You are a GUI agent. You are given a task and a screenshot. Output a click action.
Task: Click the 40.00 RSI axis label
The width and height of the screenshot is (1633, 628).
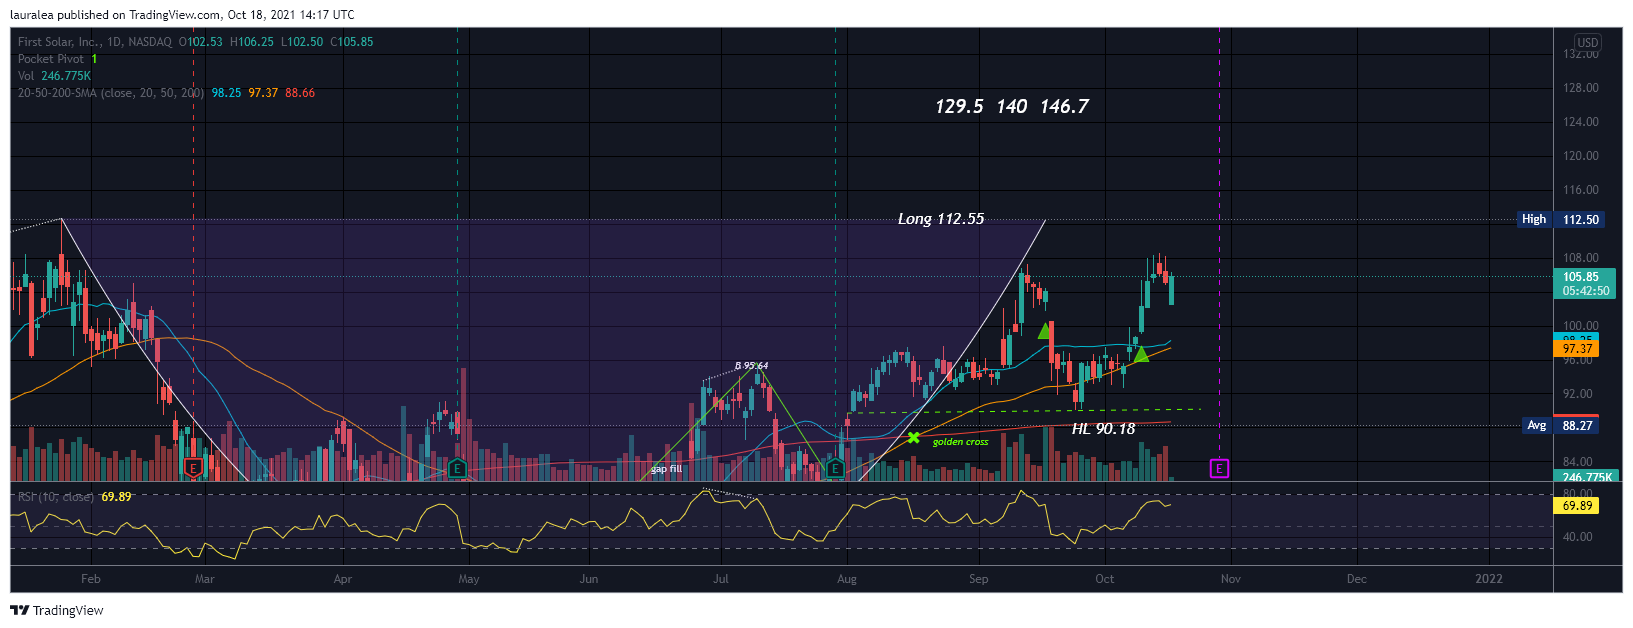click(1578, 537)
